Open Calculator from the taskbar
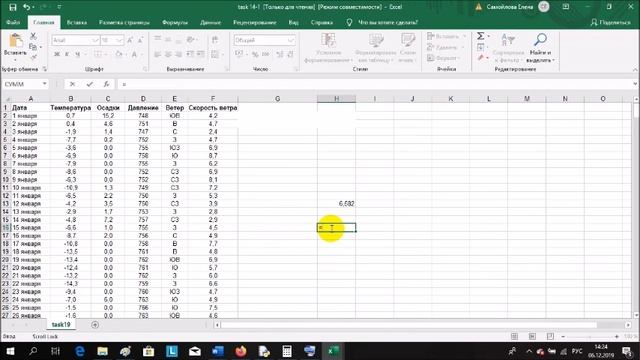Viewport: 640px width, 360px height. tap(287, 351)
